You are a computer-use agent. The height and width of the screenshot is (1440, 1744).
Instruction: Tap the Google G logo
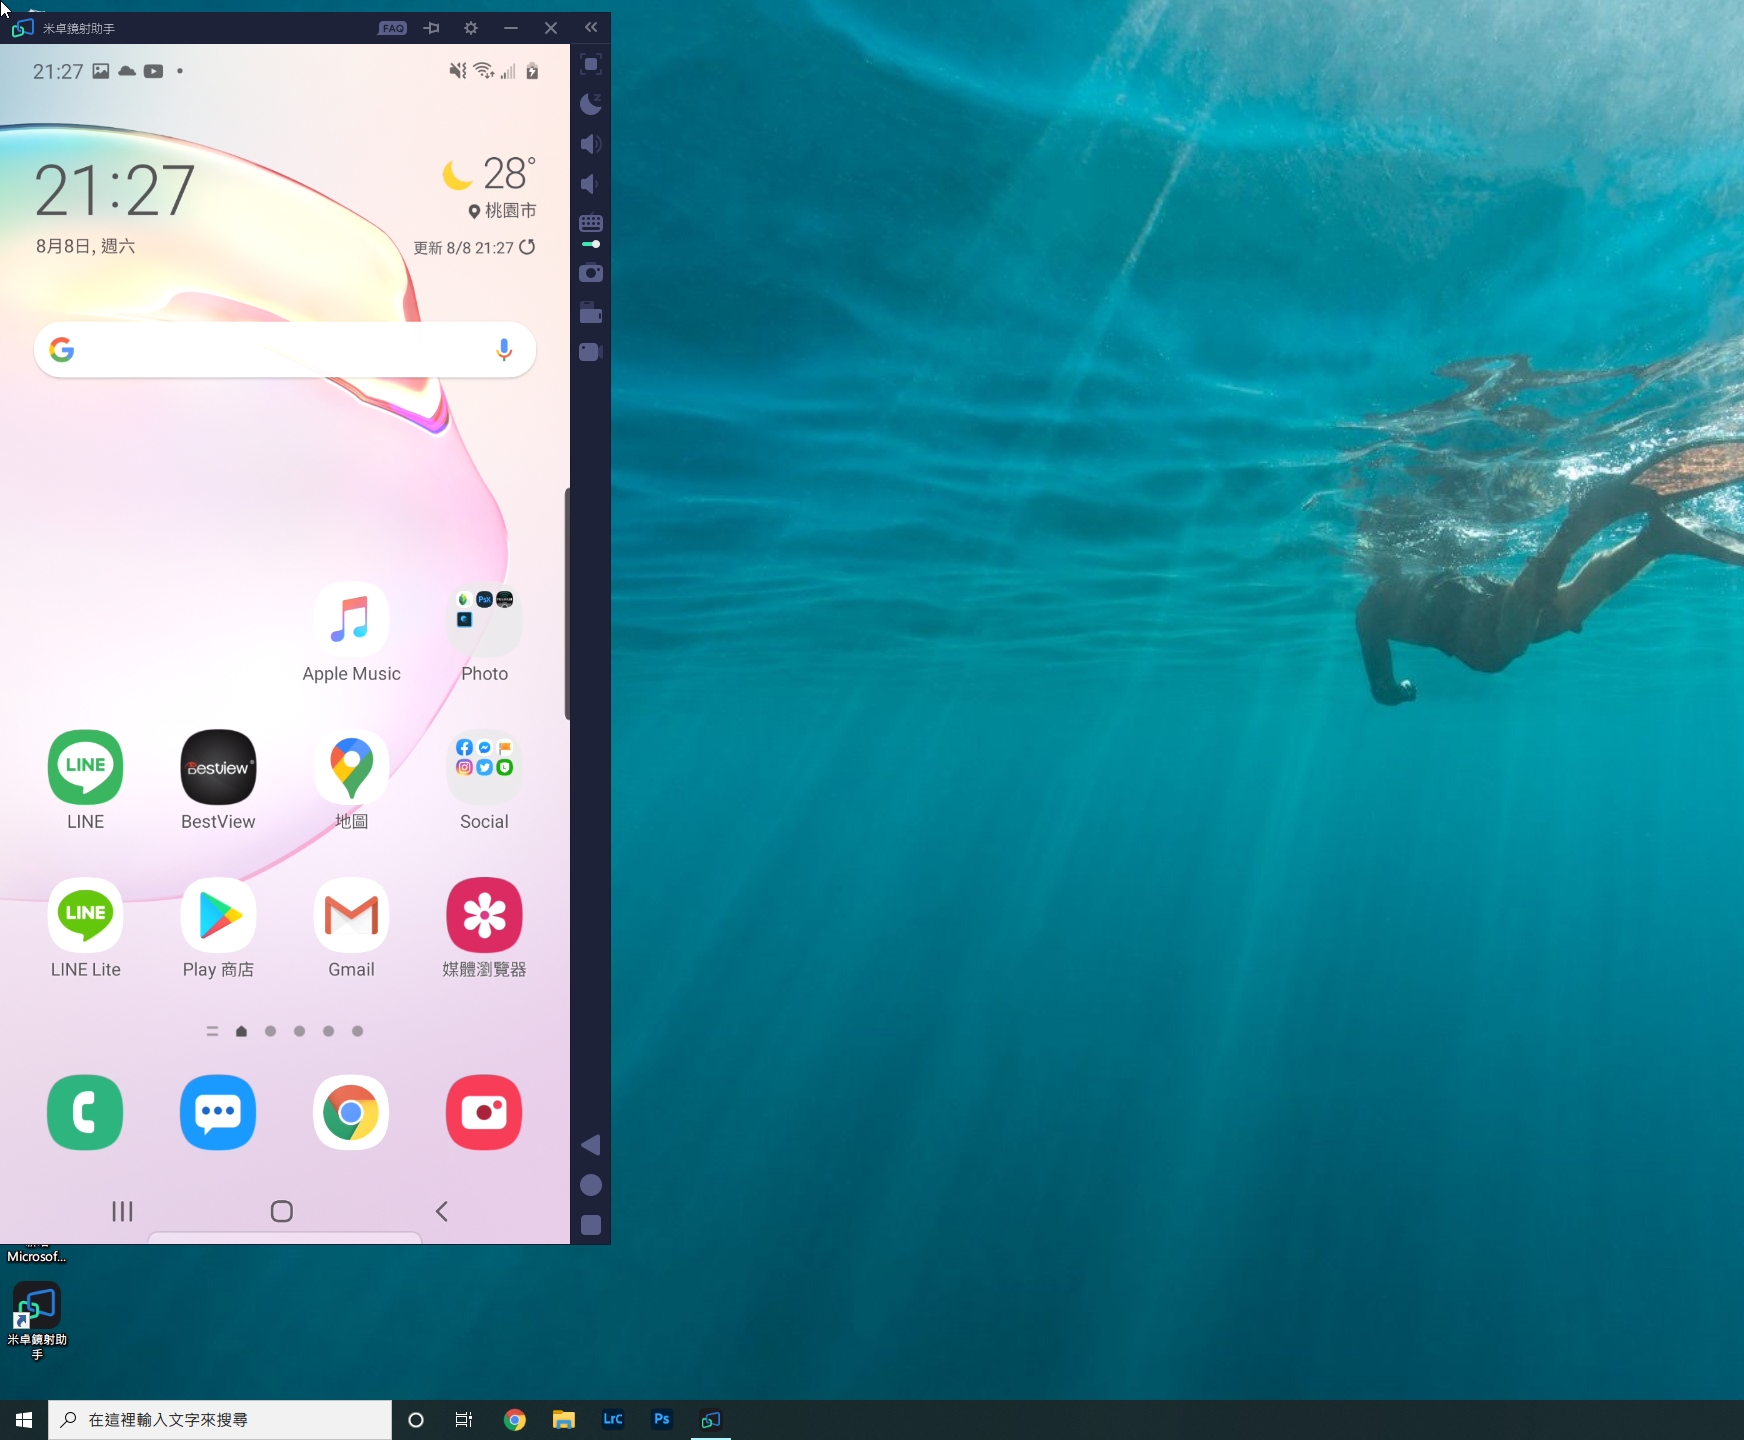pos(62,349)
